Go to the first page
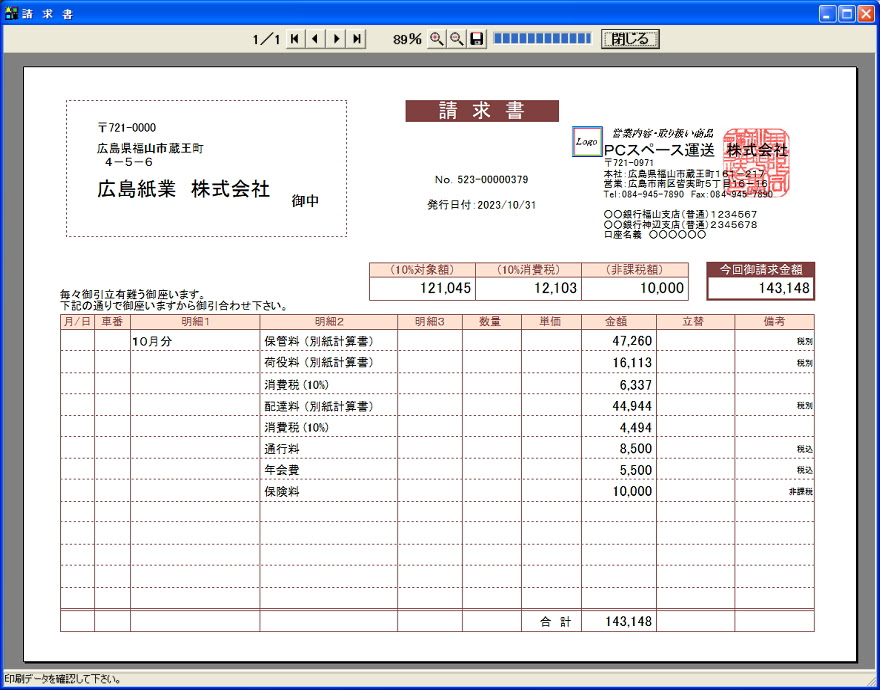The height and width of the screenshot is (690, 880). pos(295,39)
